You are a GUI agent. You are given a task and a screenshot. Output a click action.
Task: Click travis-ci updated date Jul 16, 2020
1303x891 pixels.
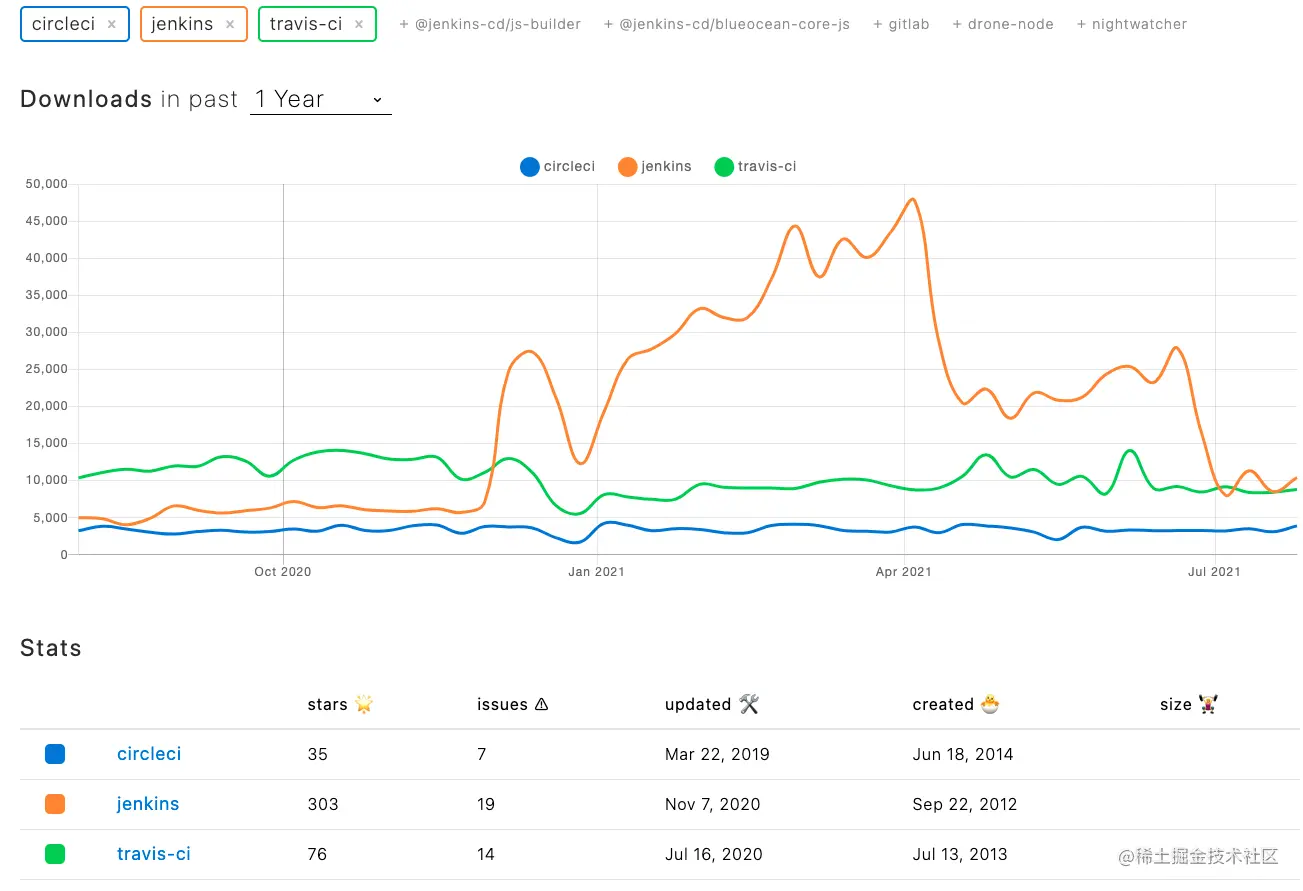pyautogui.click(x=714, y=854)
